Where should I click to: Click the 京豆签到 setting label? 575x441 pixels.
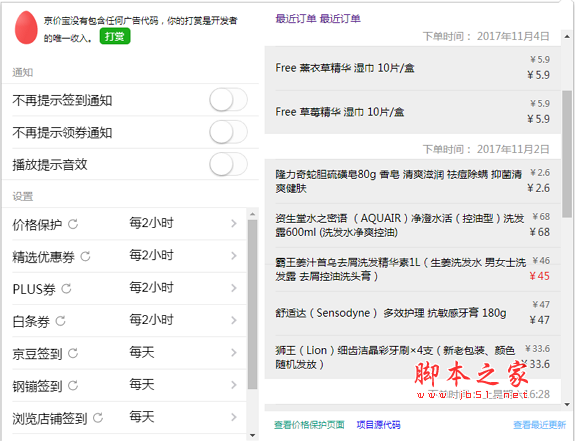coord(37,354)
